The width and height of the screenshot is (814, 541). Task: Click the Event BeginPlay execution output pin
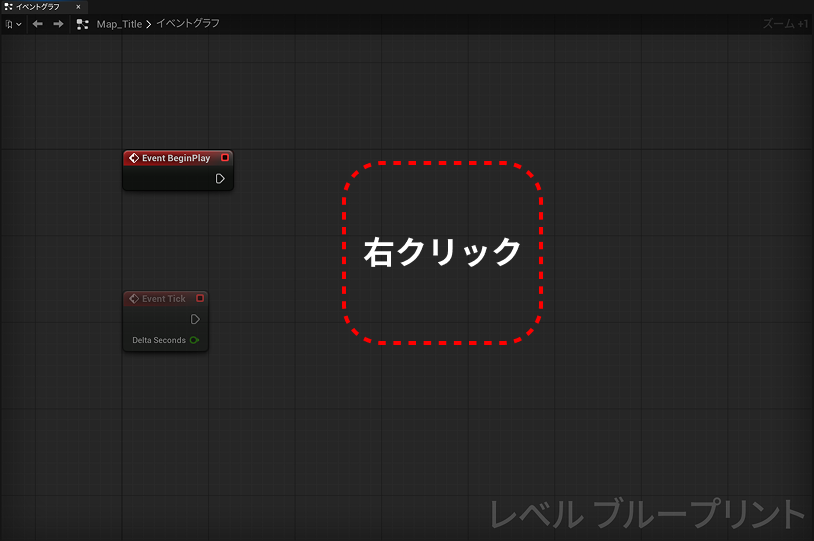(x=220, y=179)
